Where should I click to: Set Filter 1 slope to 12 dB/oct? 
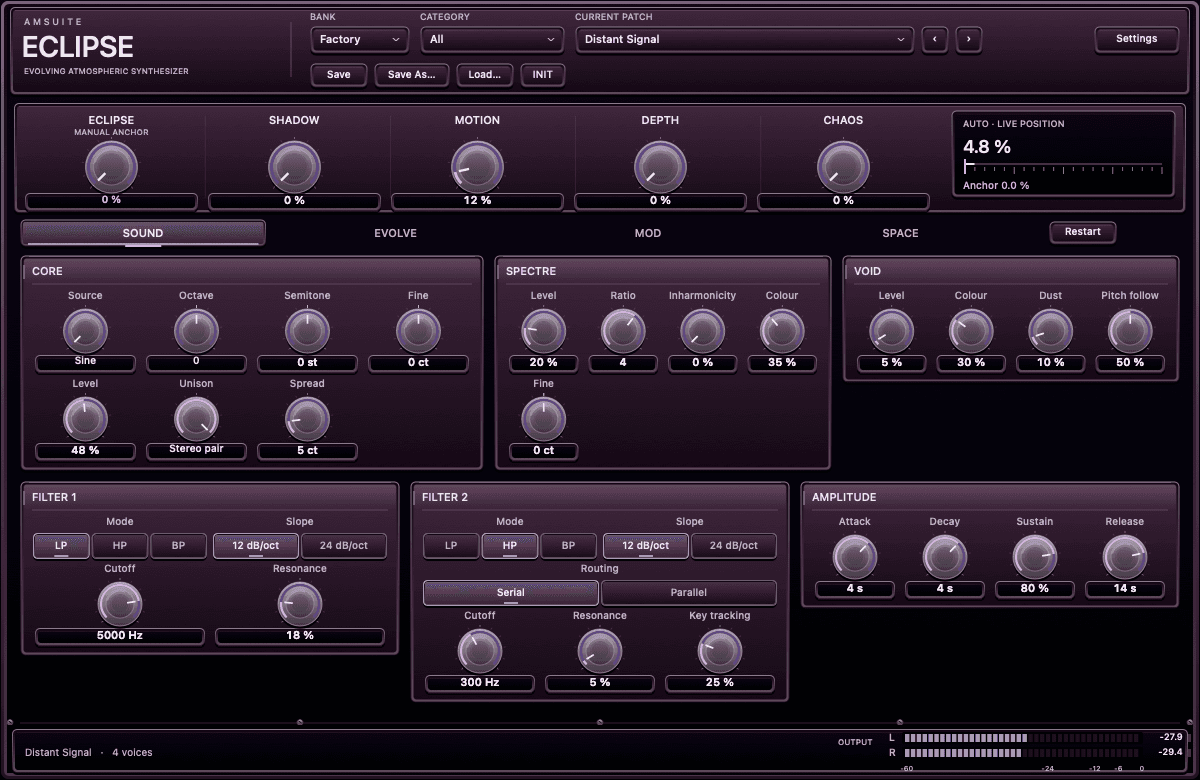point(256,546)
